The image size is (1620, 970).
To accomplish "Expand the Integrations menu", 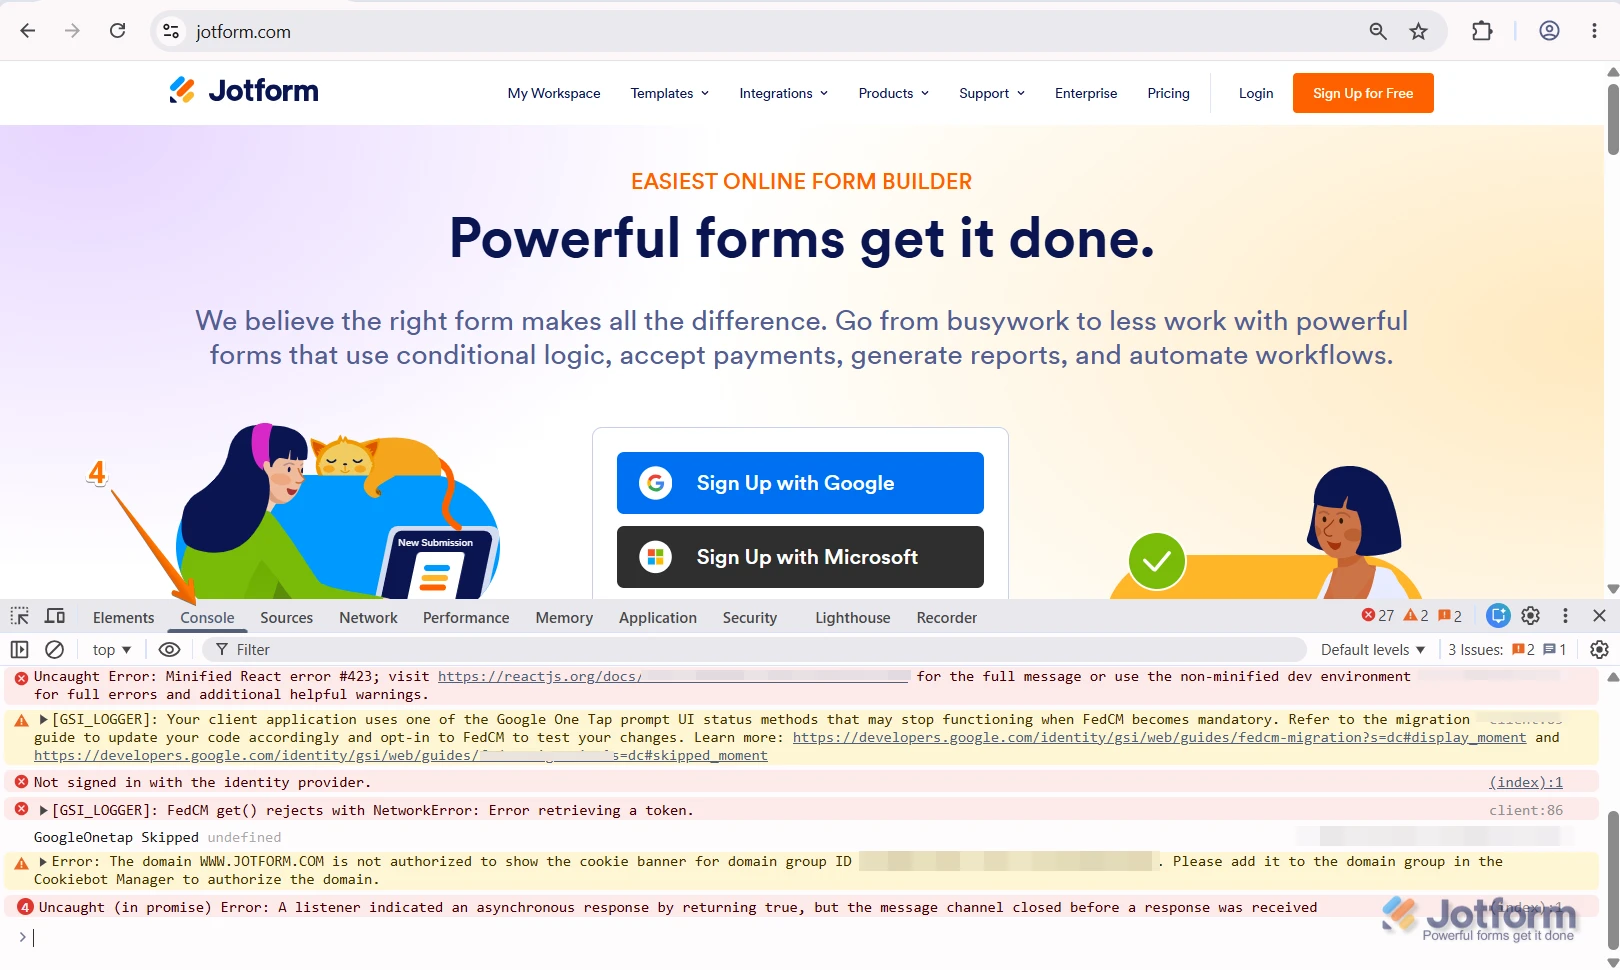I will click(783, 93).
